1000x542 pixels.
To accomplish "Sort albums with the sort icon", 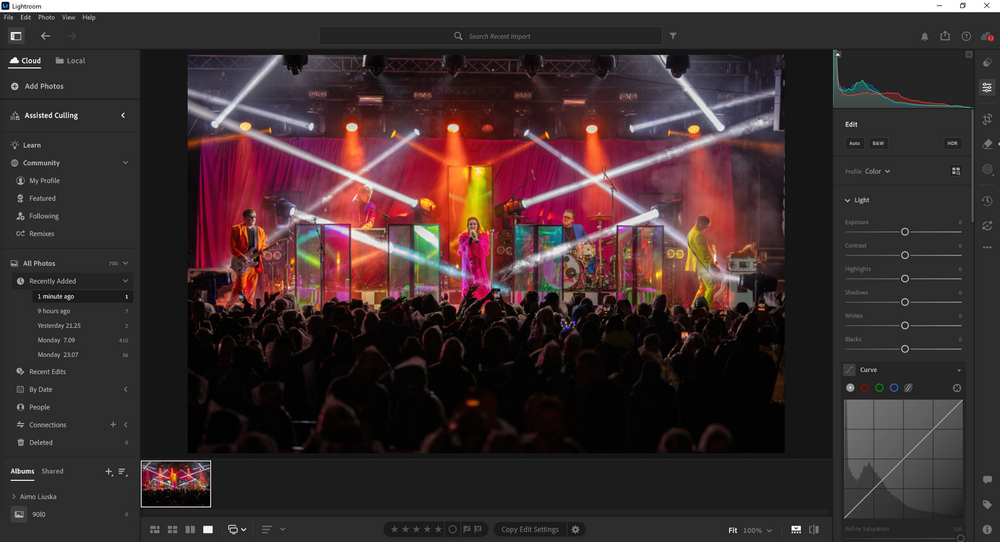I will pyautogui.click(x=122, y=472).
